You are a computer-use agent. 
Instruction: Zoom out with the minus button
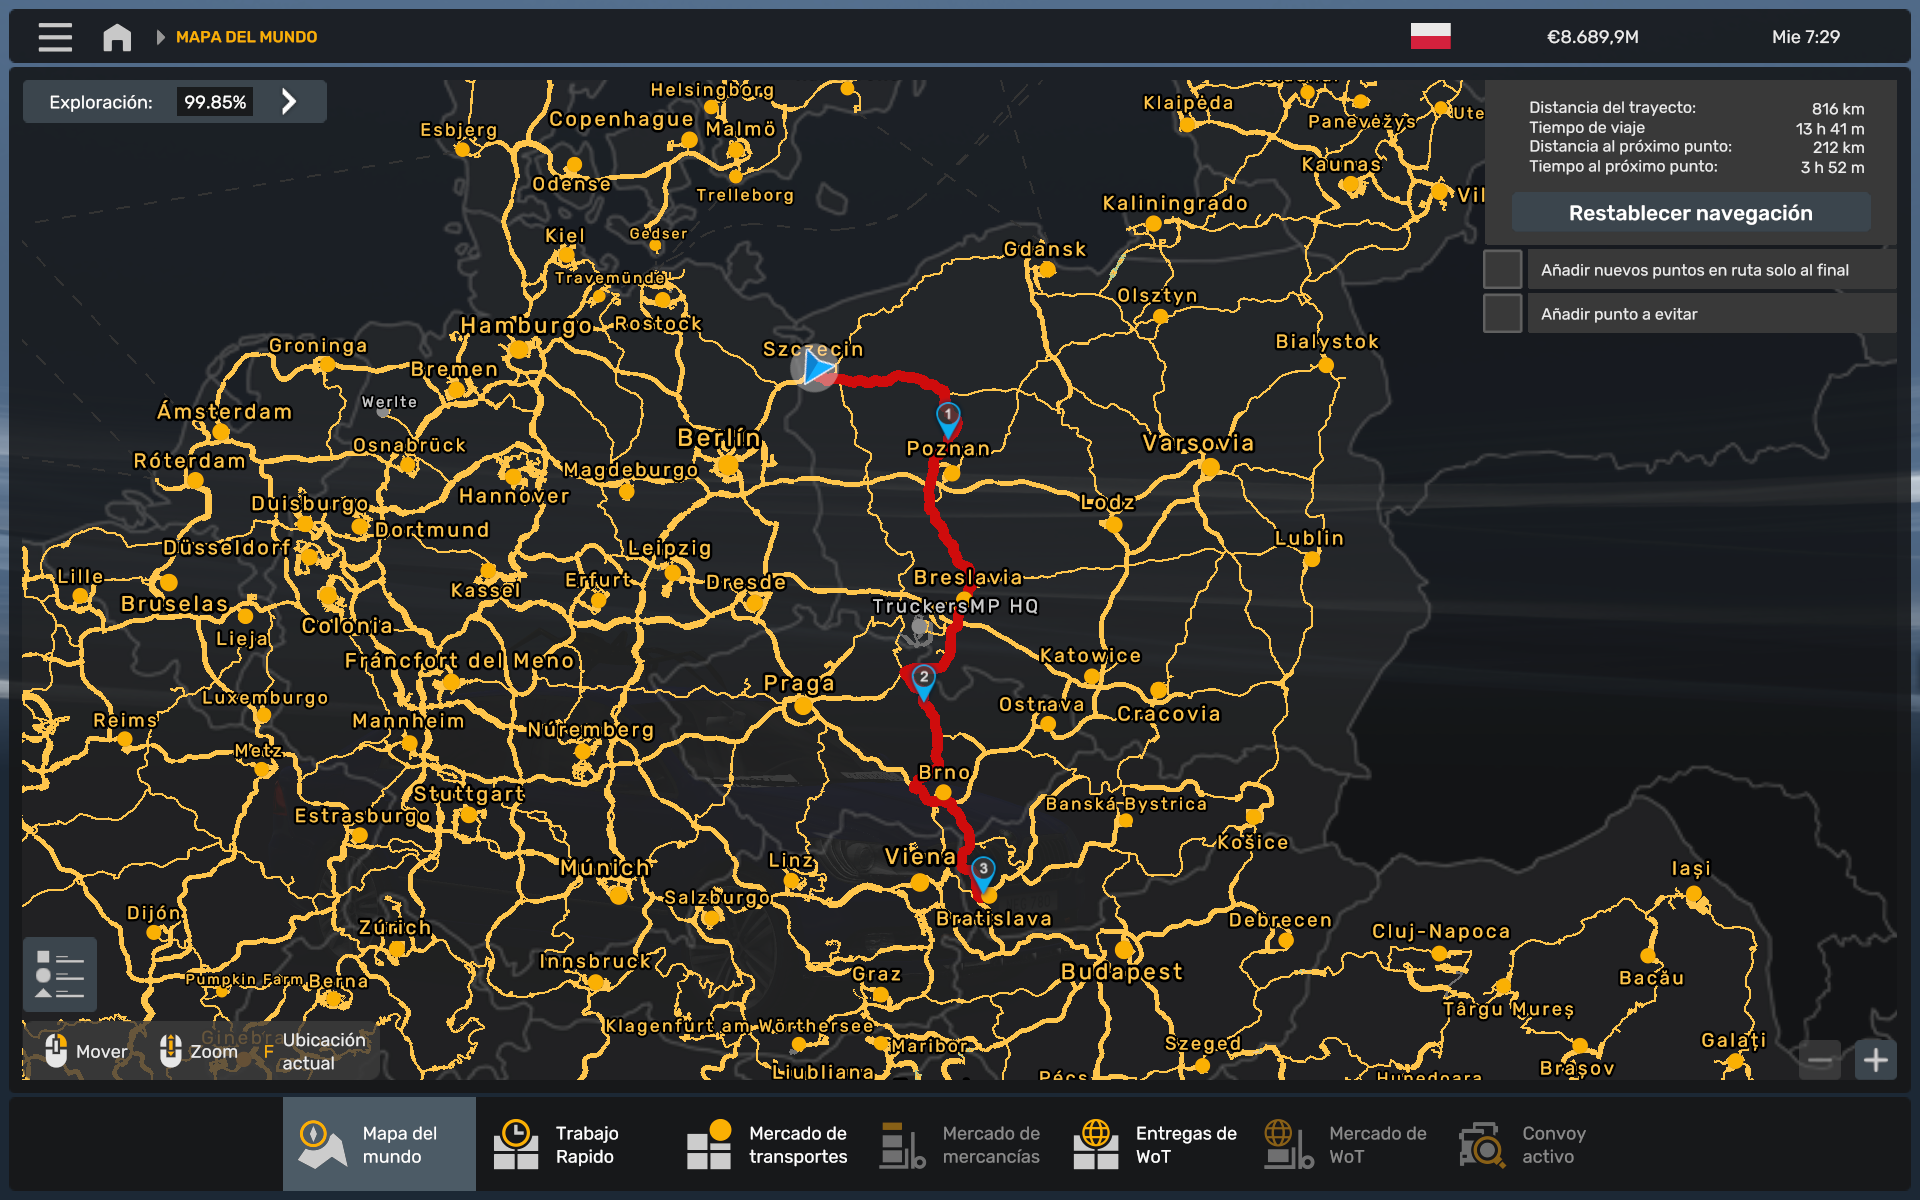(1819, 1060)
